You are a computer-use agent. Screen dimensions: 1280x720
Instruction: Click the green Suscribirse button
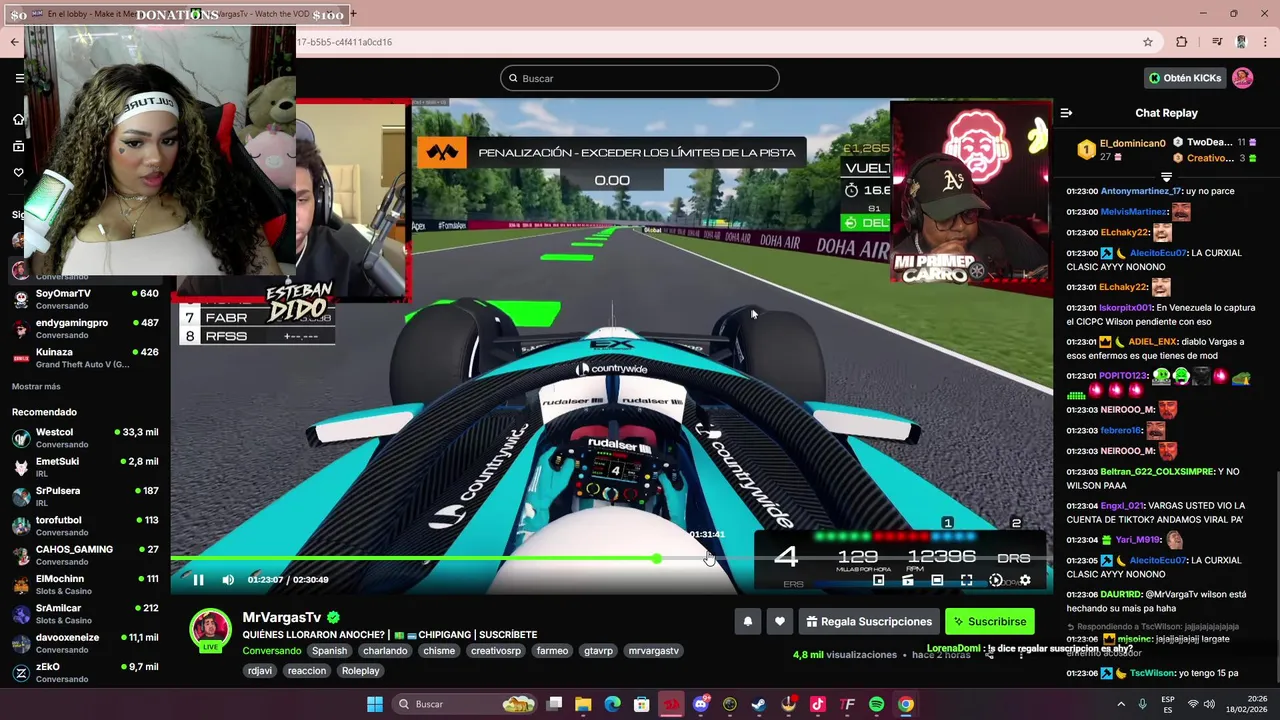[x=990, y=621]
